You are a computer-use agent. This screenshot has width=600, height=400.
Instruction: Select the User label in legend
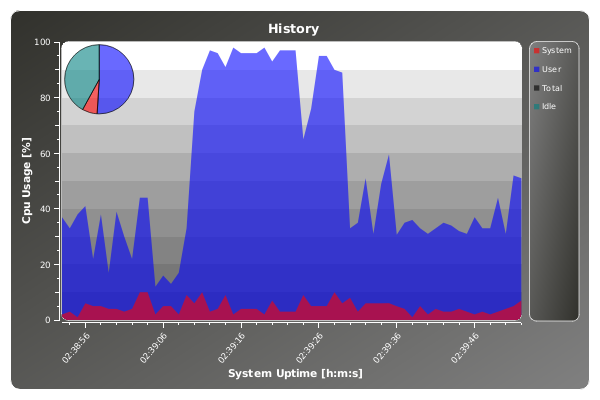(x=551, y=69)
